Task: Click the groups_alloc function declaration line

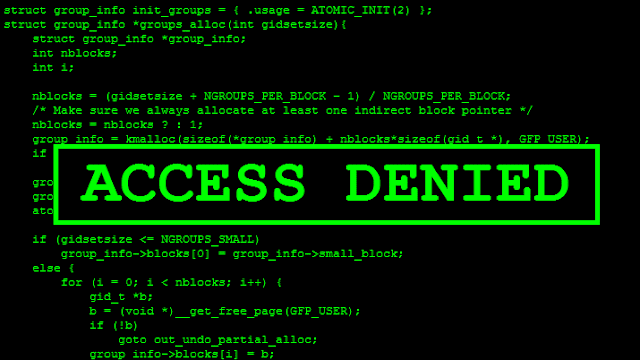Action: 175,25
